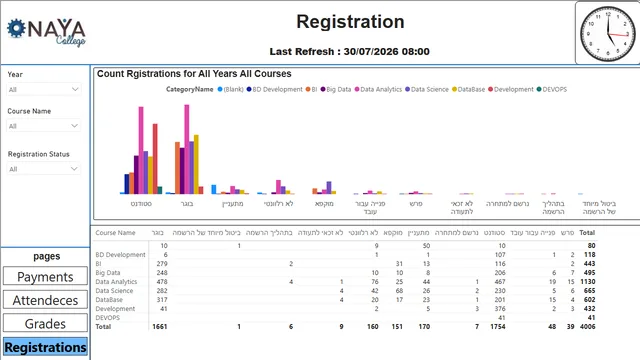Click the (Blank) legend color dot
This screenshot has height=360, width=640.
(220, 89)
